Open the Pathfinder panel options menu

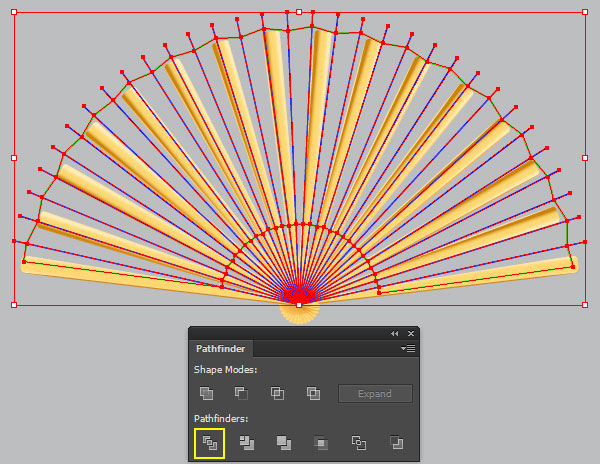[x=408, y=348]
